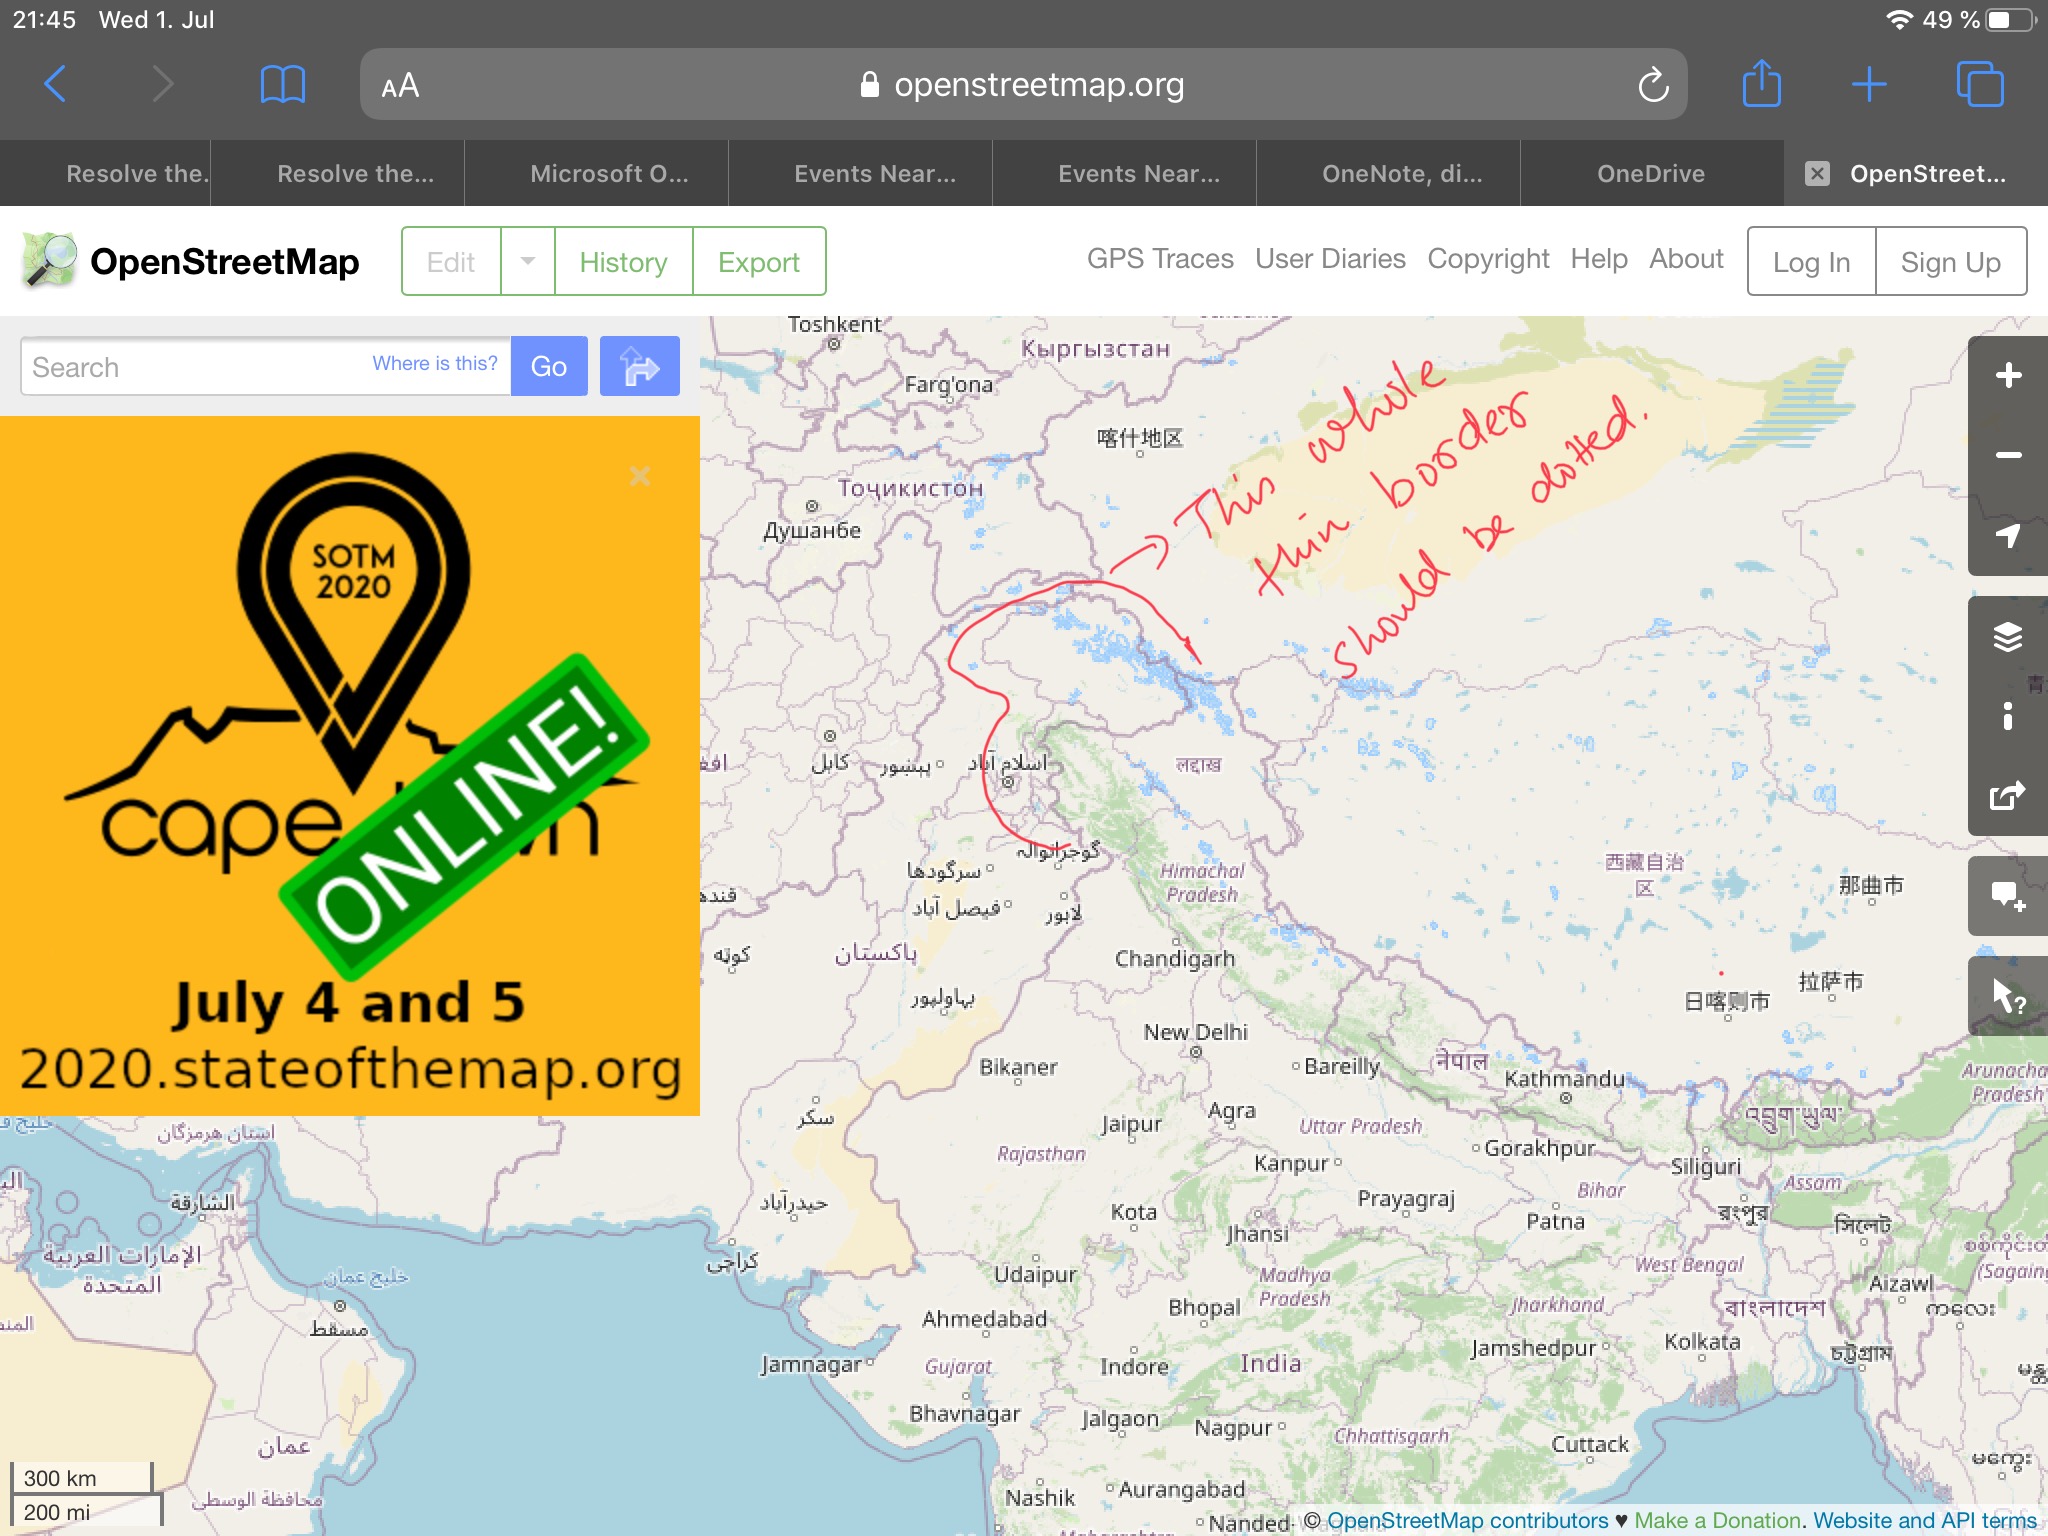Screen dimensions: 2048x1536
Task: Switch to the OneDrive tab
Action: click(1652, 173)
